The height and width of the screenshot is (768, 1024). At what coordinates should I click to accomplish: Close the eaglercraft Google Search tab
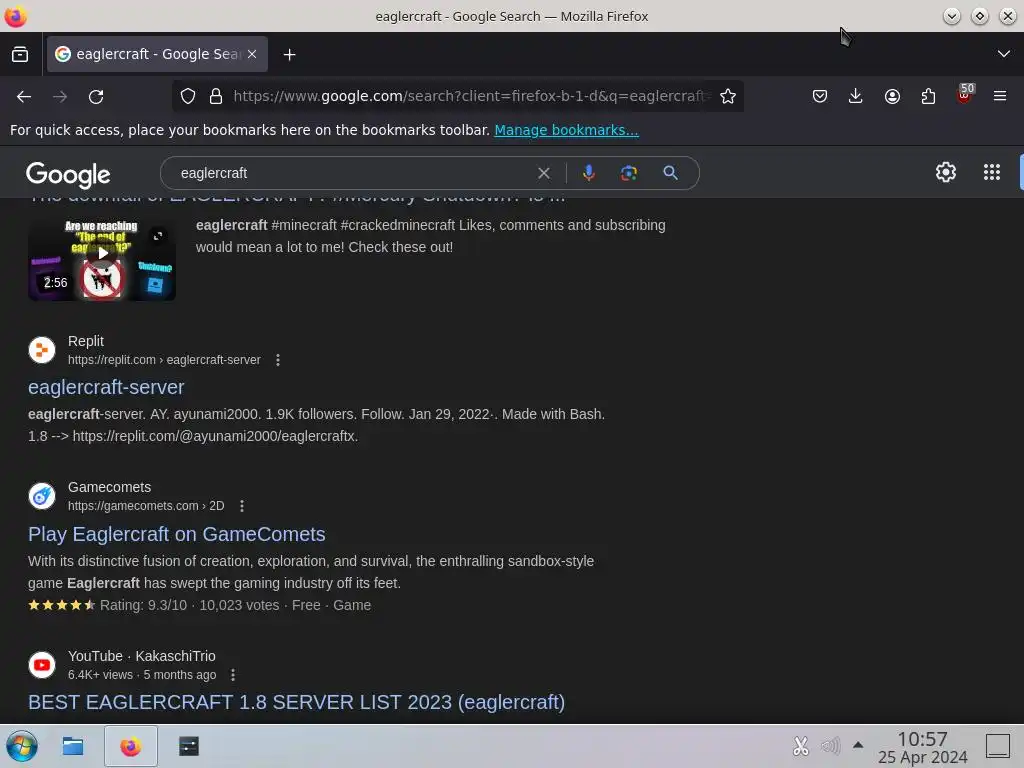point(252,54)
